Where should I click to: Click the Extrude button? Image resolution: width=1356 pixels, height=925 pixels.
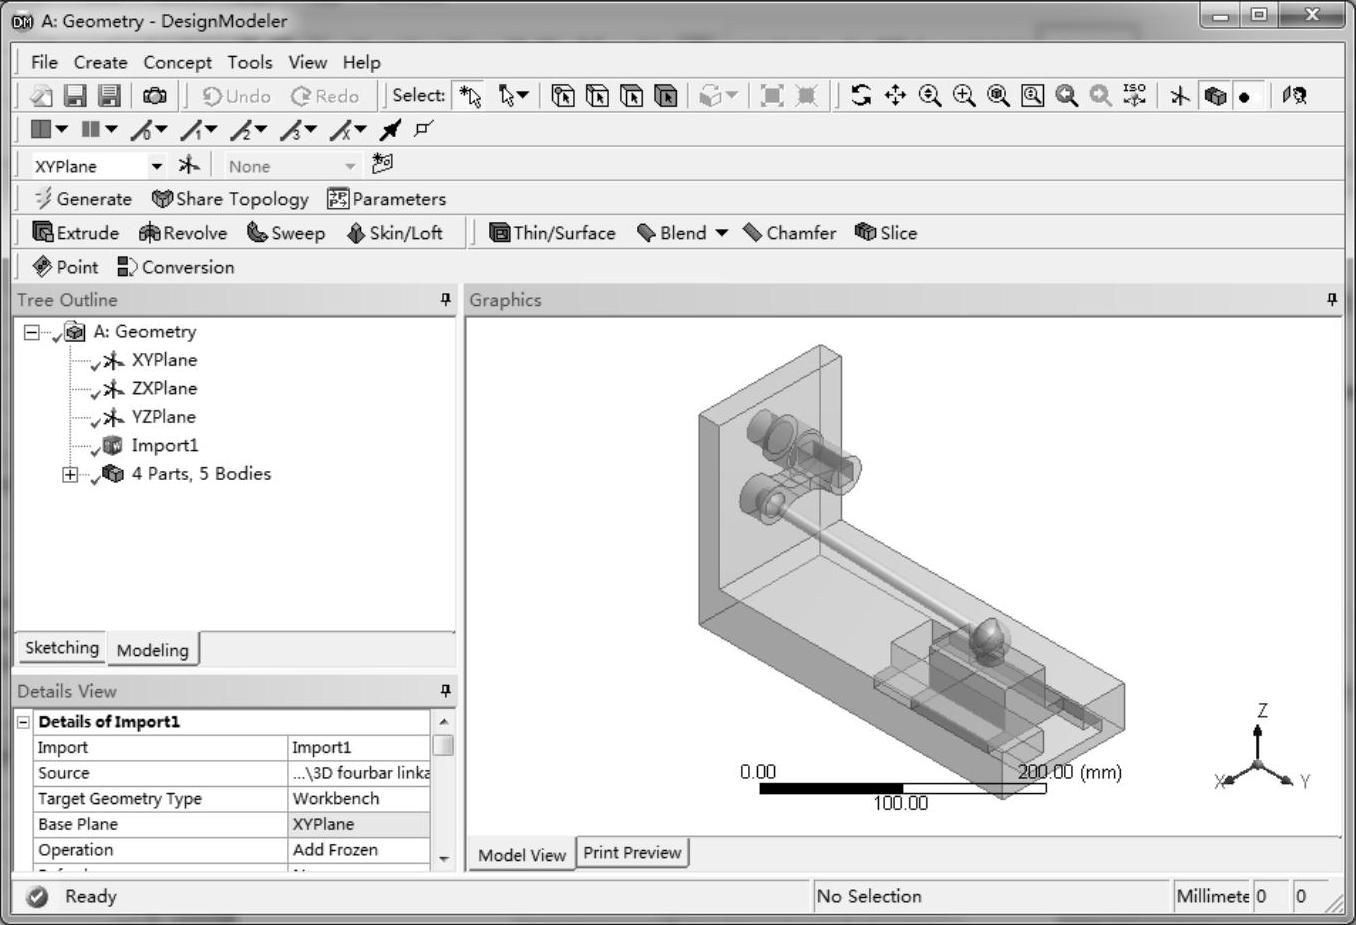76,233
